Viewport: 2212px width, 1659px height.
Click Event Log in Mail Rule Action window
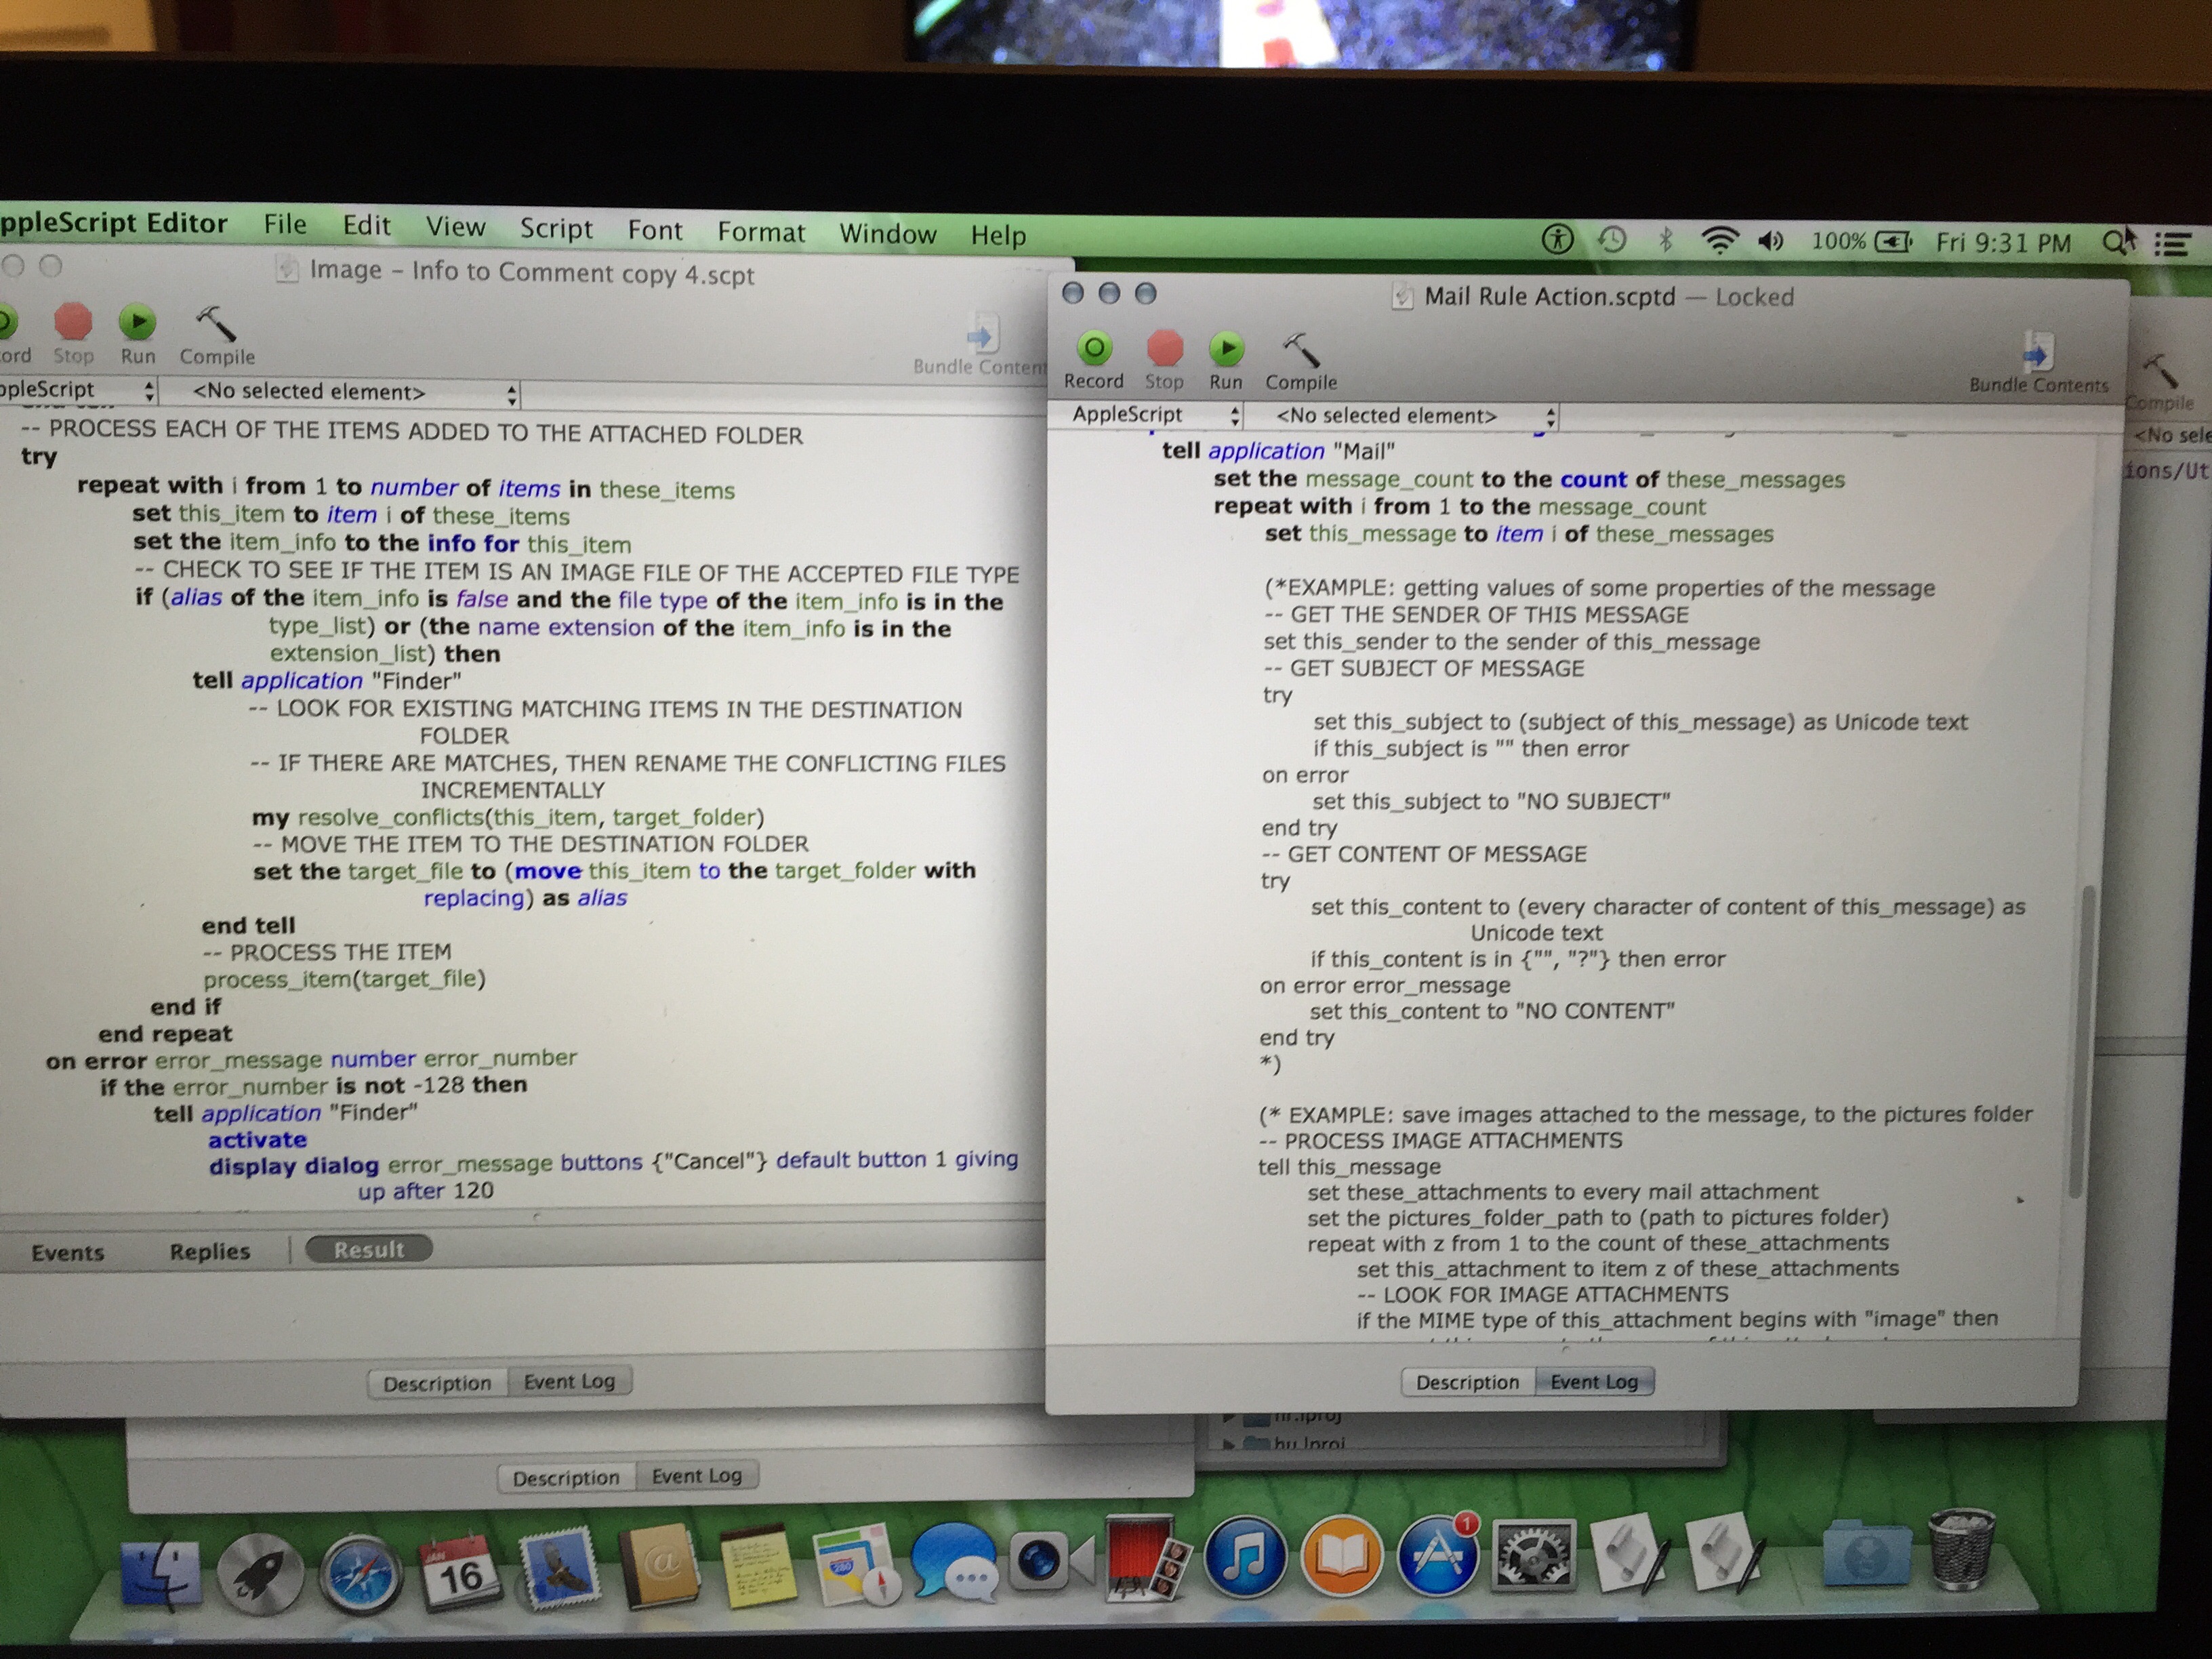(1594, 1381)
